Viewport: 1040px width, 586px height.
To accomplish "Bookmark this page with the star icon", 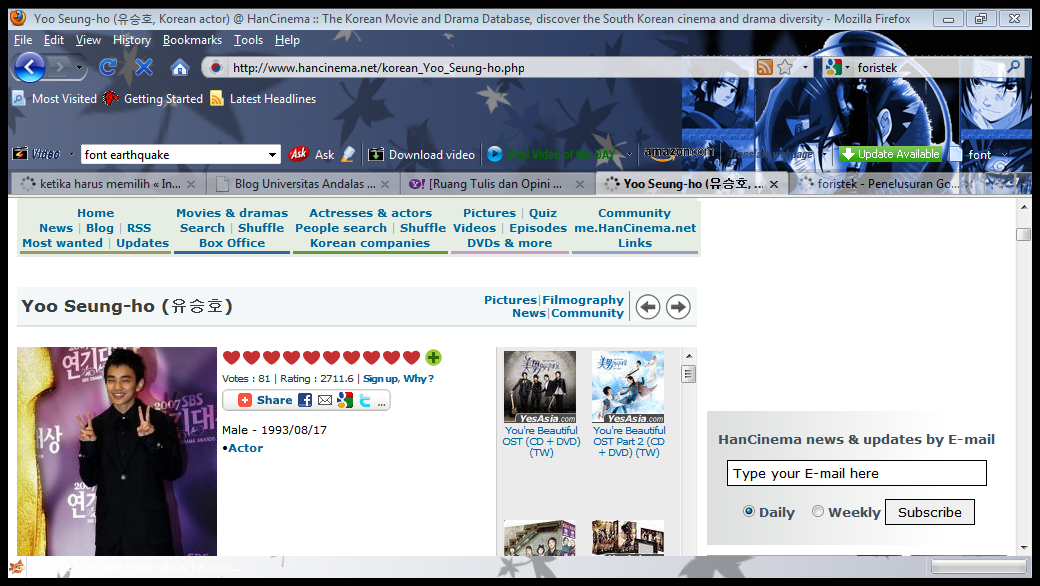I will tap(785, 67).
